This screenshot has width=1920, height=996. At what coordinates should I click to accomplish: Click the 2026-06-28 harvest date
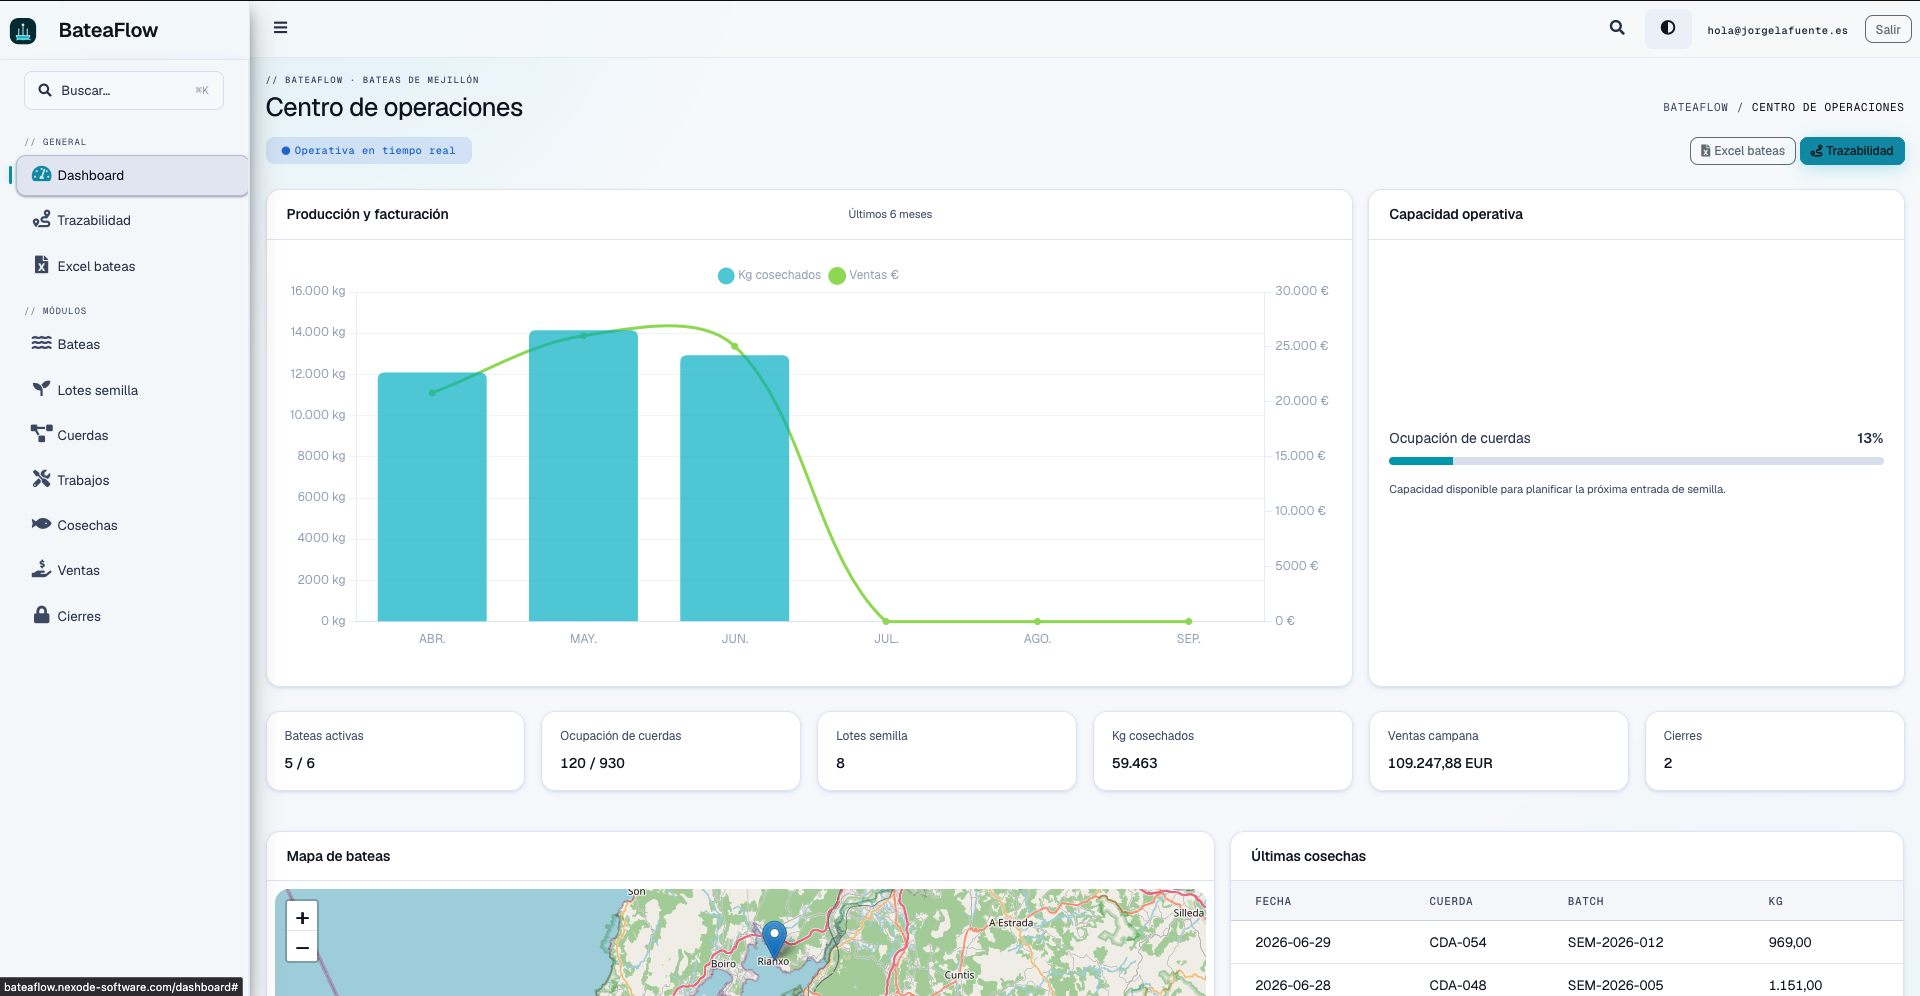point(1292,985)
